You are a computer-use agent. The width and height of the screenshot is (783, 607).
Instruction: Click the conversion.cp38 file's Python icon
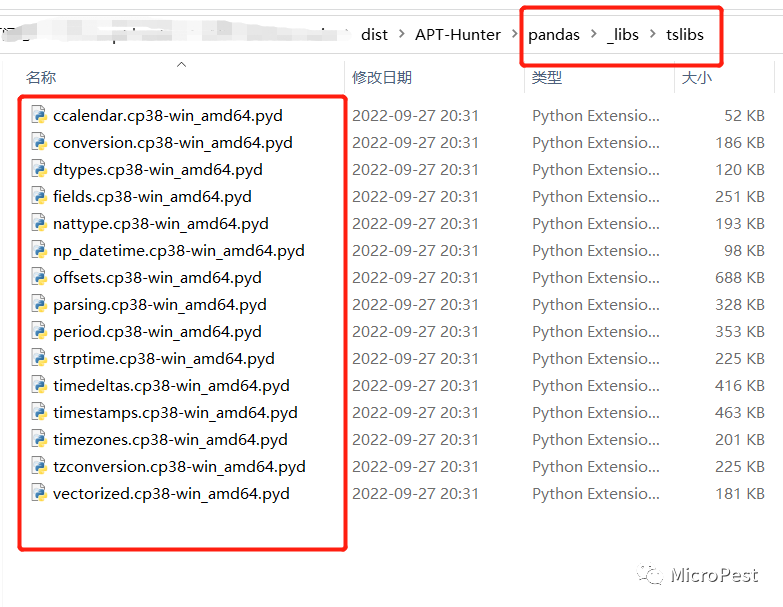[x=39, y=142]
